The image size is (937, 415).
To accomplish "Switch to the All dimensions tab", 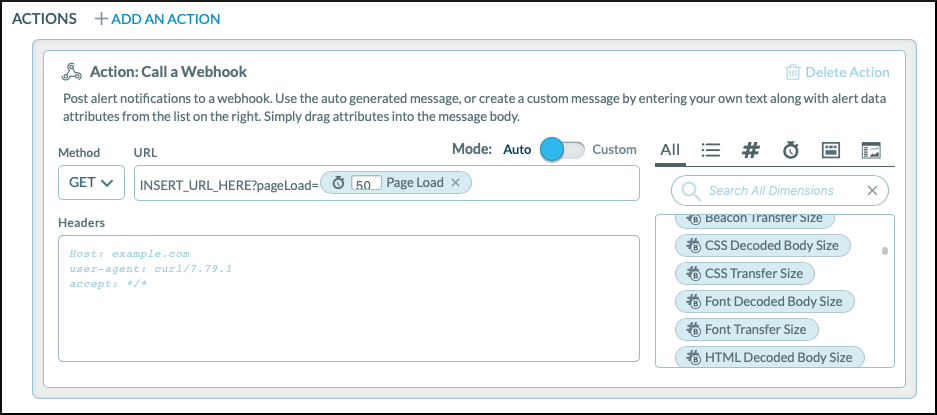I will [670, 150].
